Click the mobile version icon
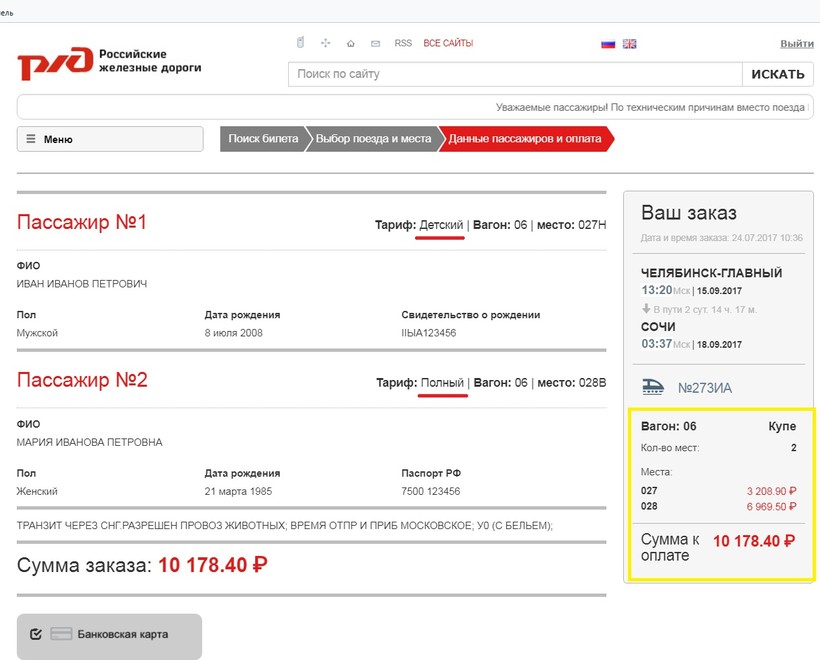This screenshot has height=660, width=820. click(x=299, y=43)
